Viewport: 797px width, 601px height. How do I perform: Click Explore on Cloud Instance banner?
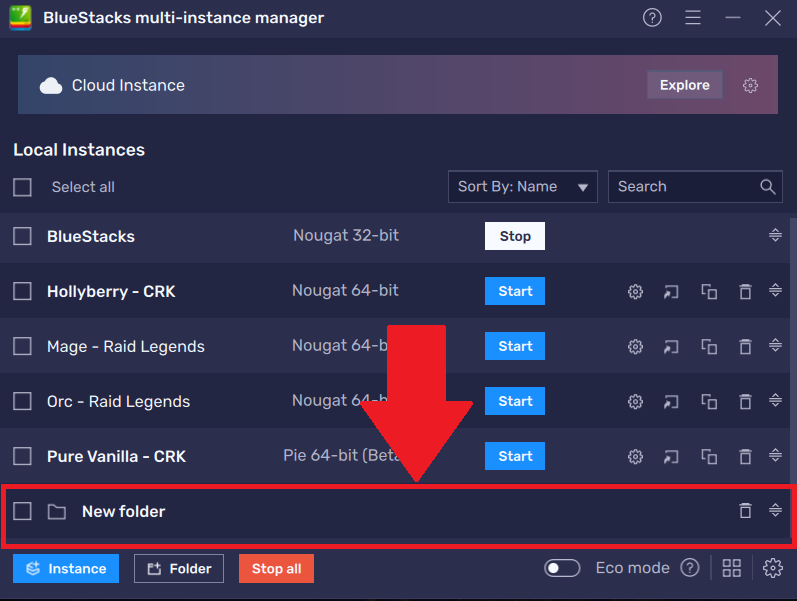tap(685, 85)
